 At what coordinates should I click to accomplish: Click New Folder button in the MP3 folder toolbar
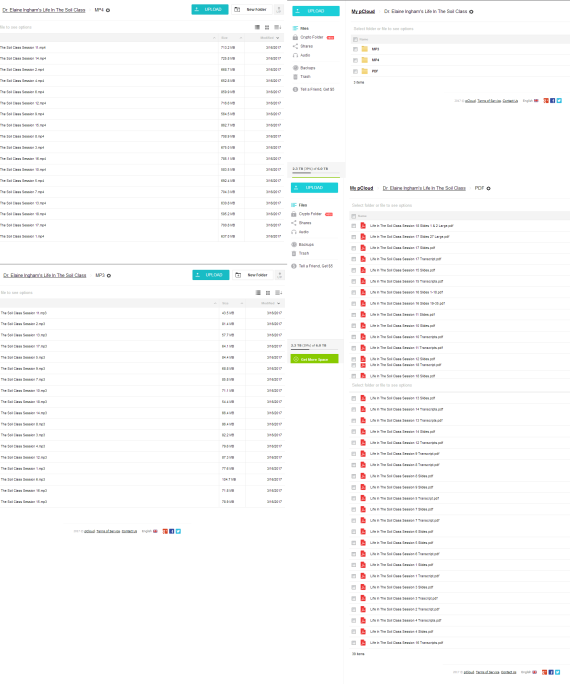coord(253,275)
